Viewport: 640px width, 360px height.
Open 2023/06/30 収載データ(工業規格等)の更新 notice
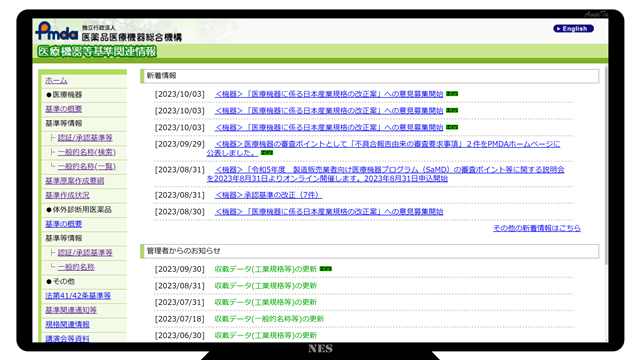266,335
